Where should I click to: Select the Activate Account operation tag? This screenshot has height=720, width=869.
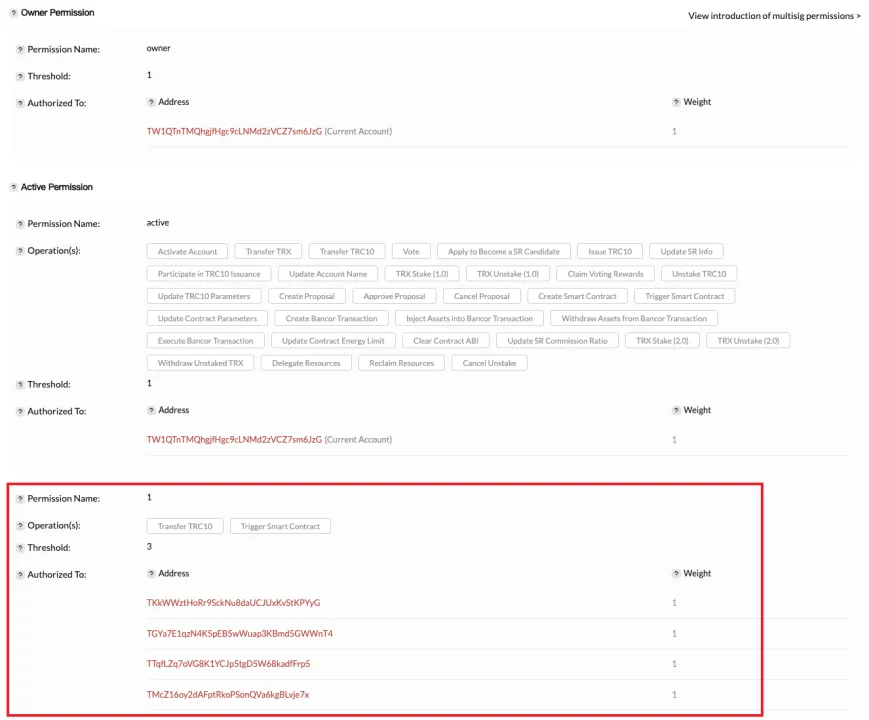point(187,252)
